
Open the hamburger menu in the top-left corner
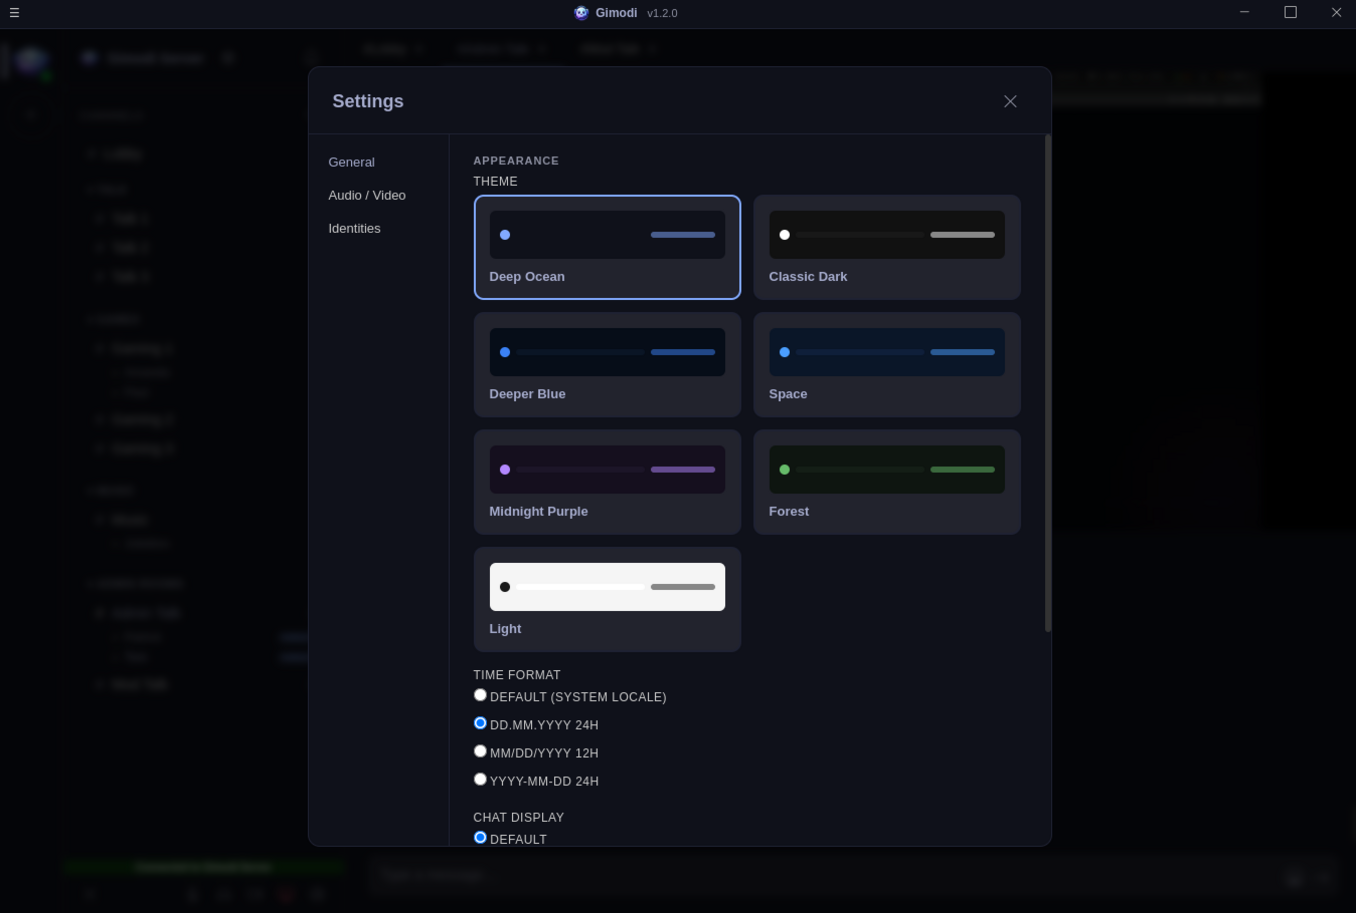(14, 13)
